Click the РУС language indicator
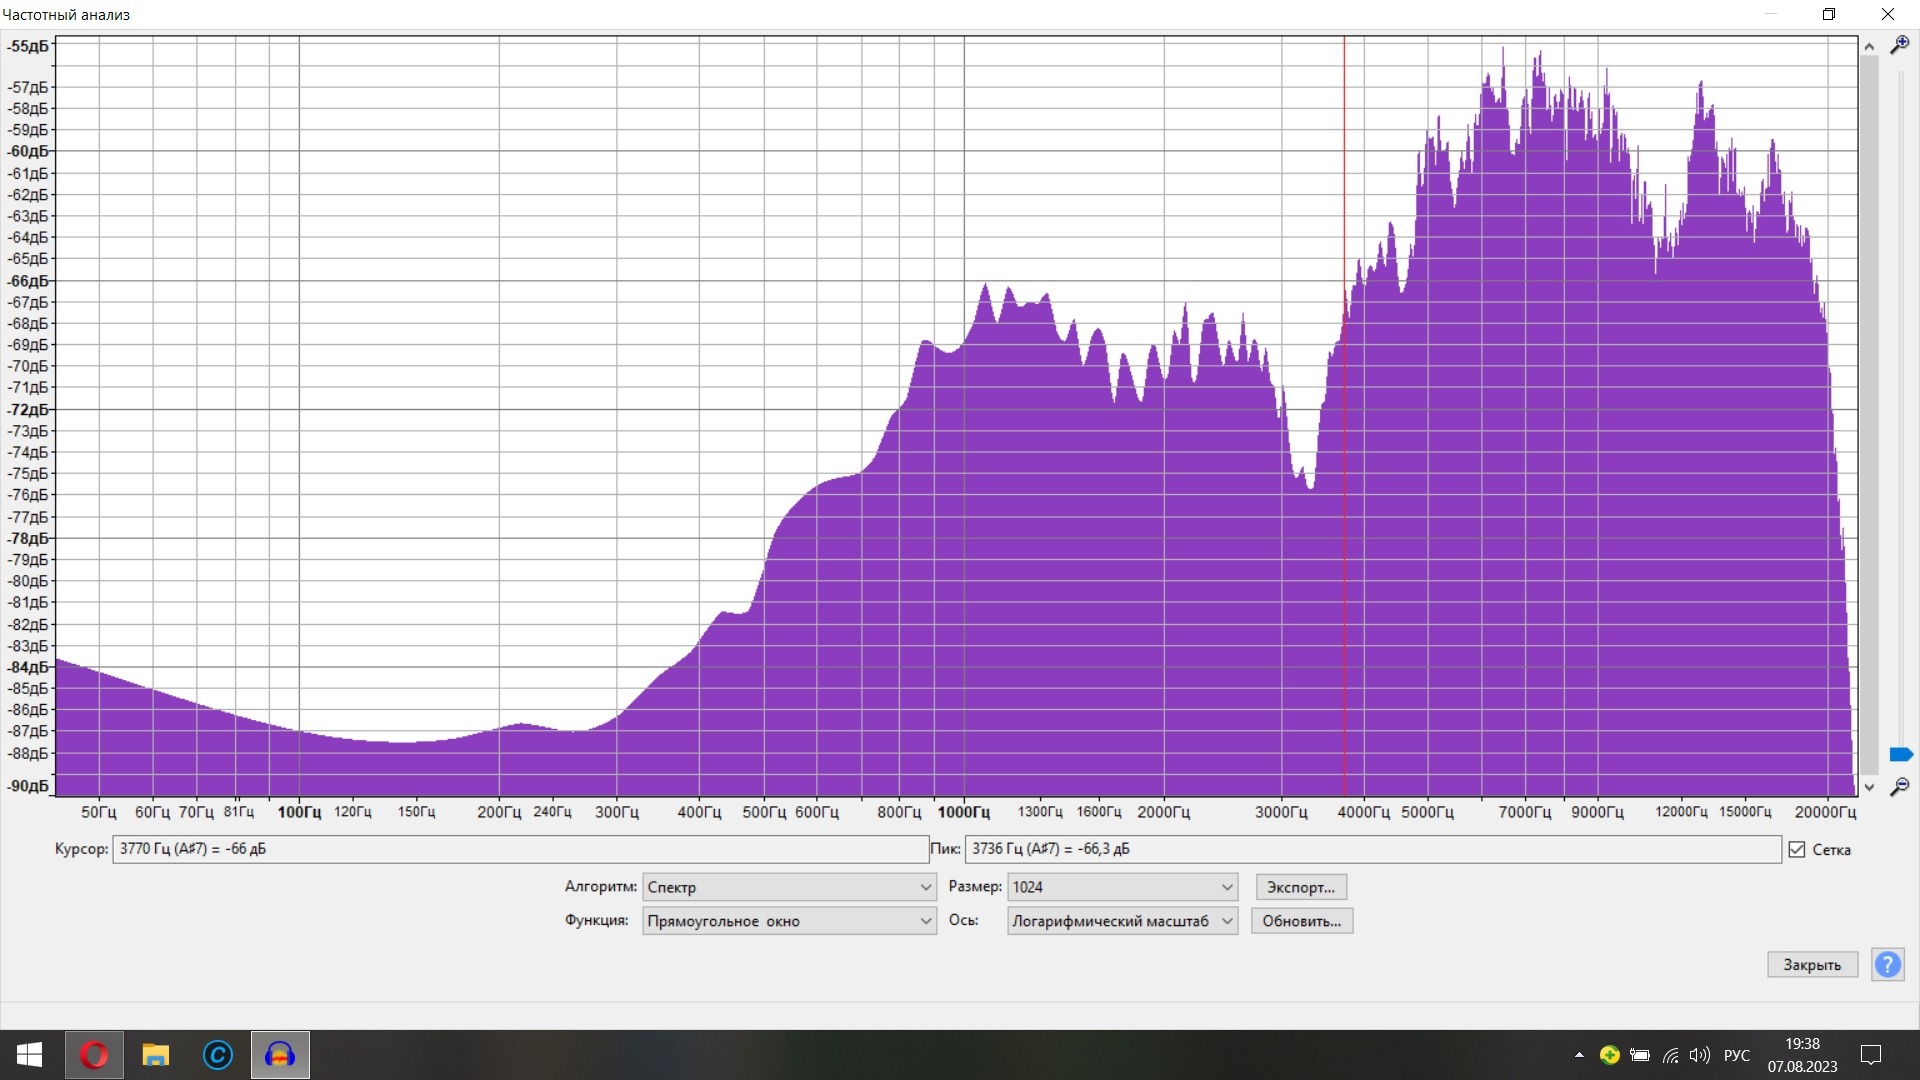This screenshot has height=1080, width=1920. click(x=1737, y=1055)
